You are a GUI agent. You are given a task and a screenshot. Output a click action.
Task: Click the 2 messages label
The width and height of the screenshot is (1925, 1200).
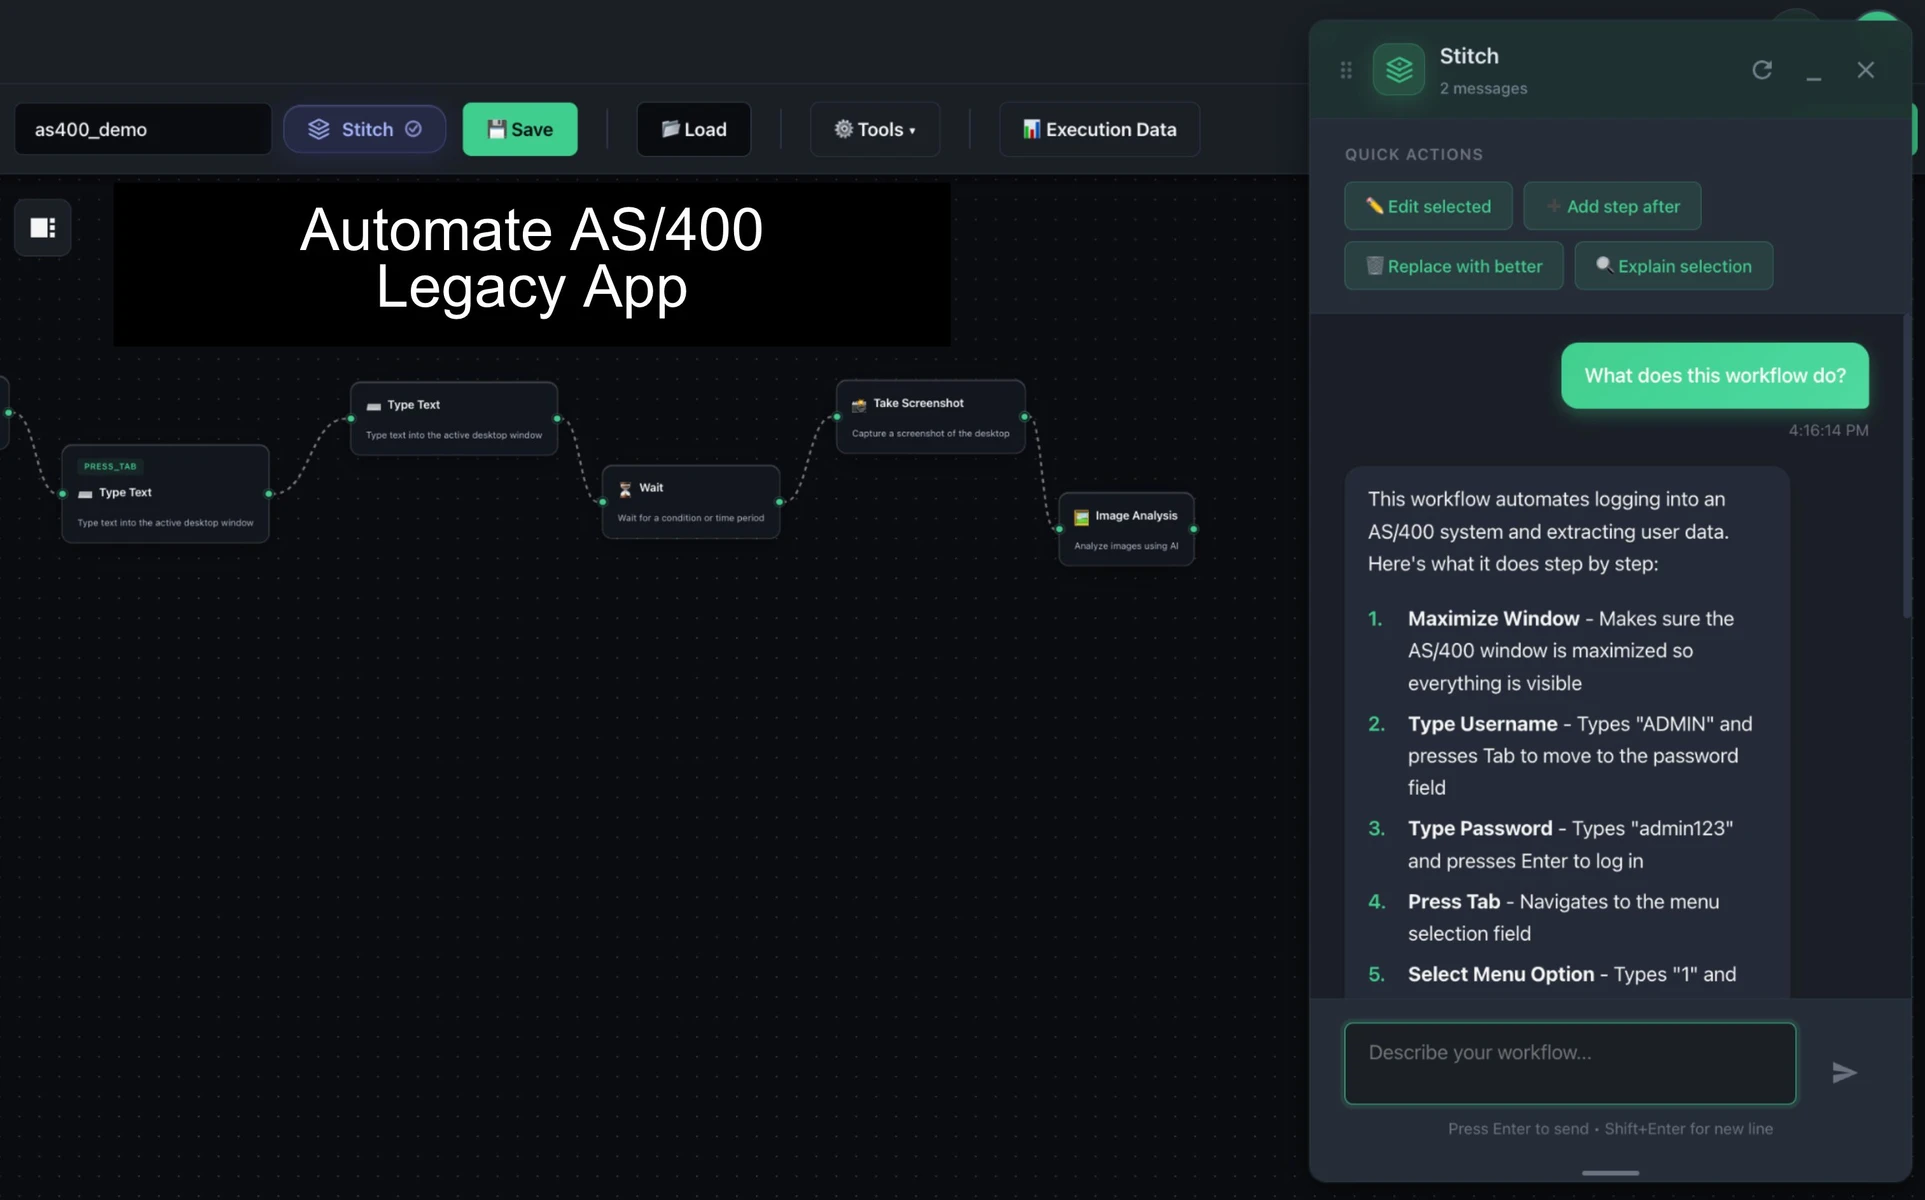point(1483,88)
